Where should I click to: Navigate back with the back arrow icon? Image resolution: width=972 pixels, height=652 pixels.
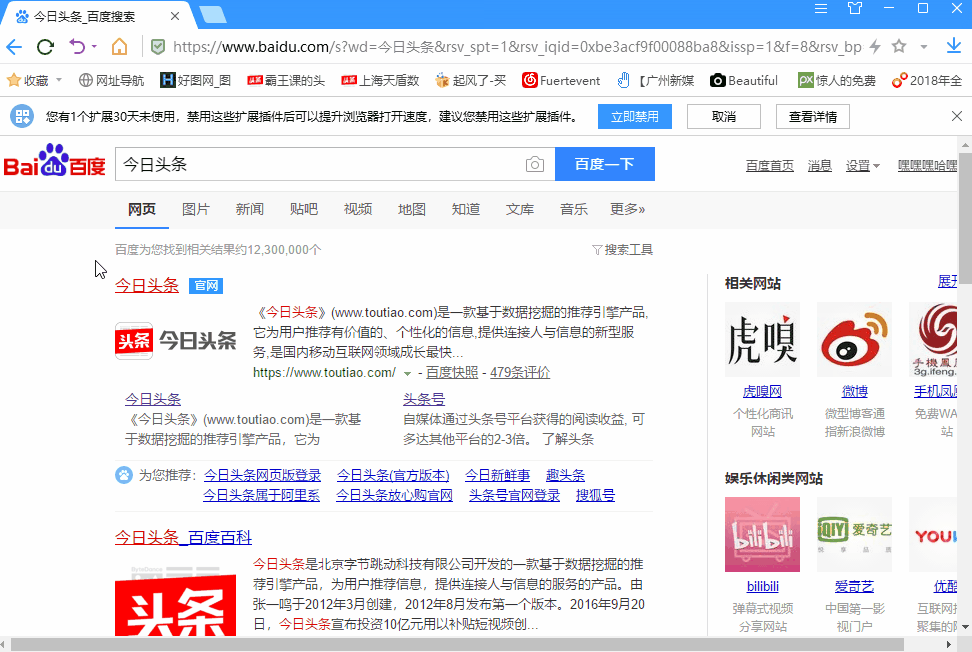[15, 47]
